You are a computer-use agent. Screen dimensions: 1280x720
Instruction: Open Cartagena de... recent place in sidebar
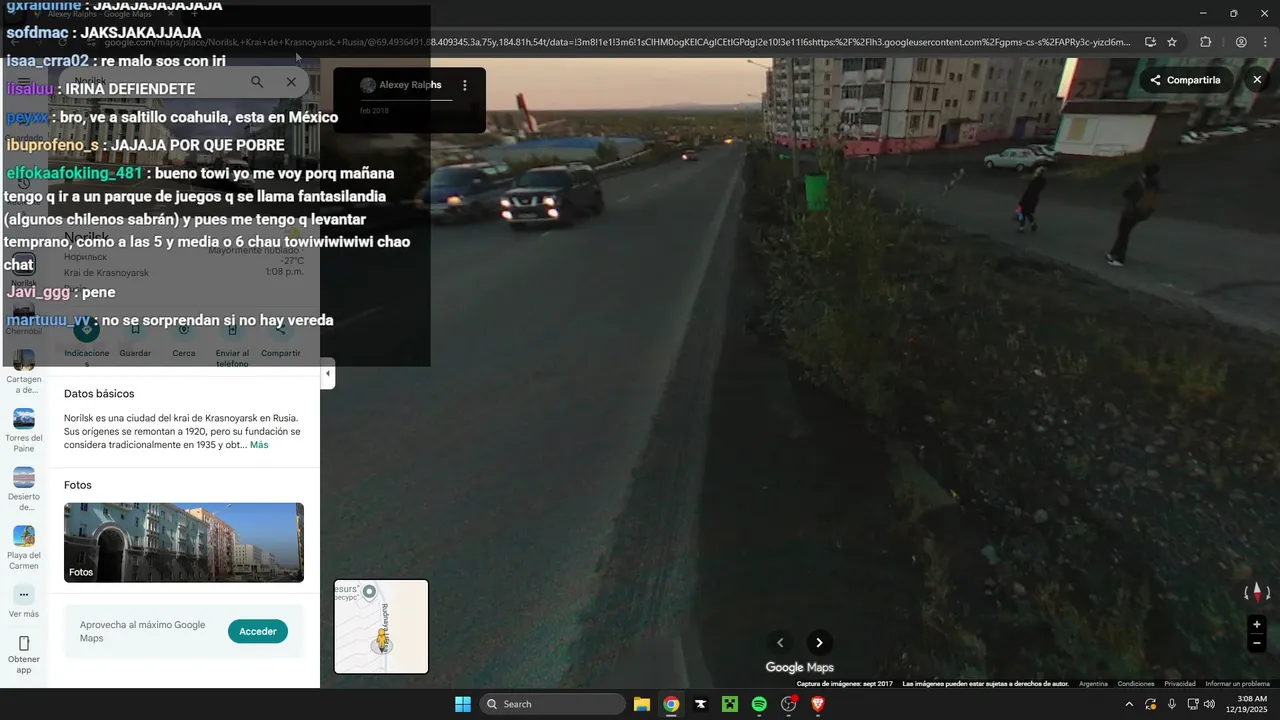pos(24,372)
